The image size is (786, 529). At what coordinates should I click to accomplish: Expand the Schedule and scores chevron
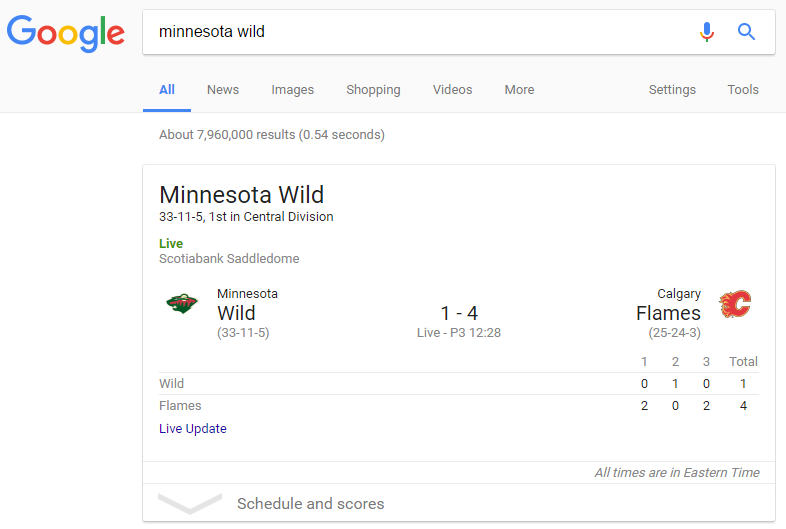click(190, 503)
